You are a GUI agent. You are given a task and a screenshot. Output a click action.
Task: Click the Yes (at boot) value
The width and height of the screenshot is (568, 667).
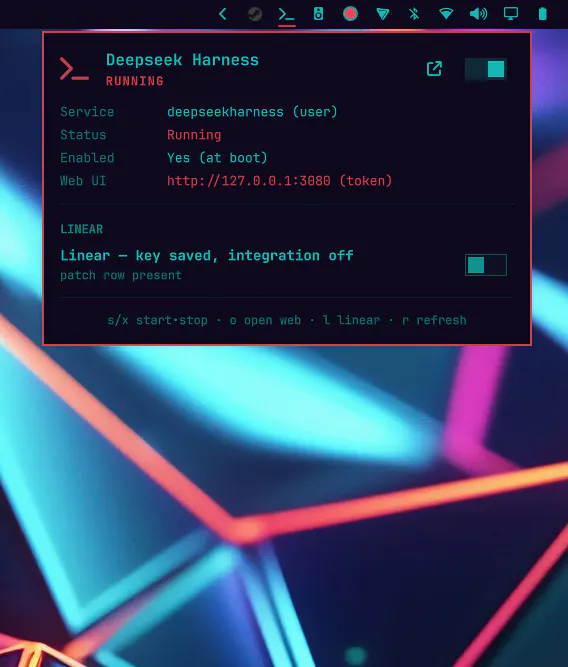click(x=217, y=158)
